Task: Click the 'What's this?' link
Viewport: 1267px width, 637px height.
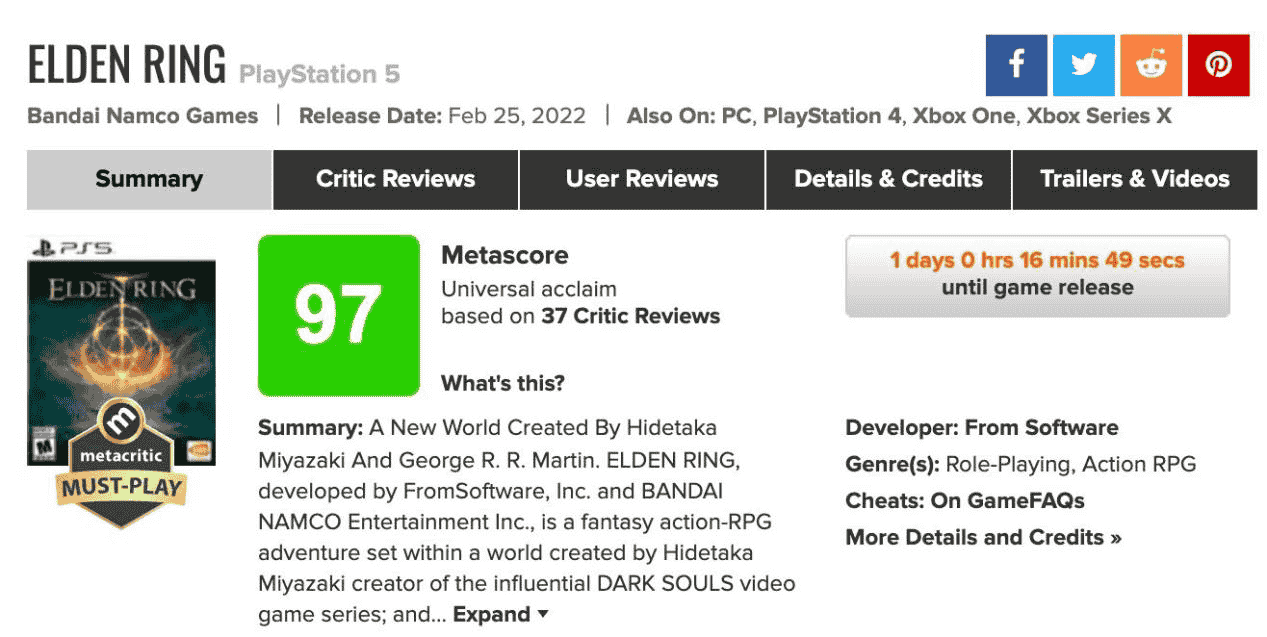Action: pyautogui.click(x=503, y=383)
